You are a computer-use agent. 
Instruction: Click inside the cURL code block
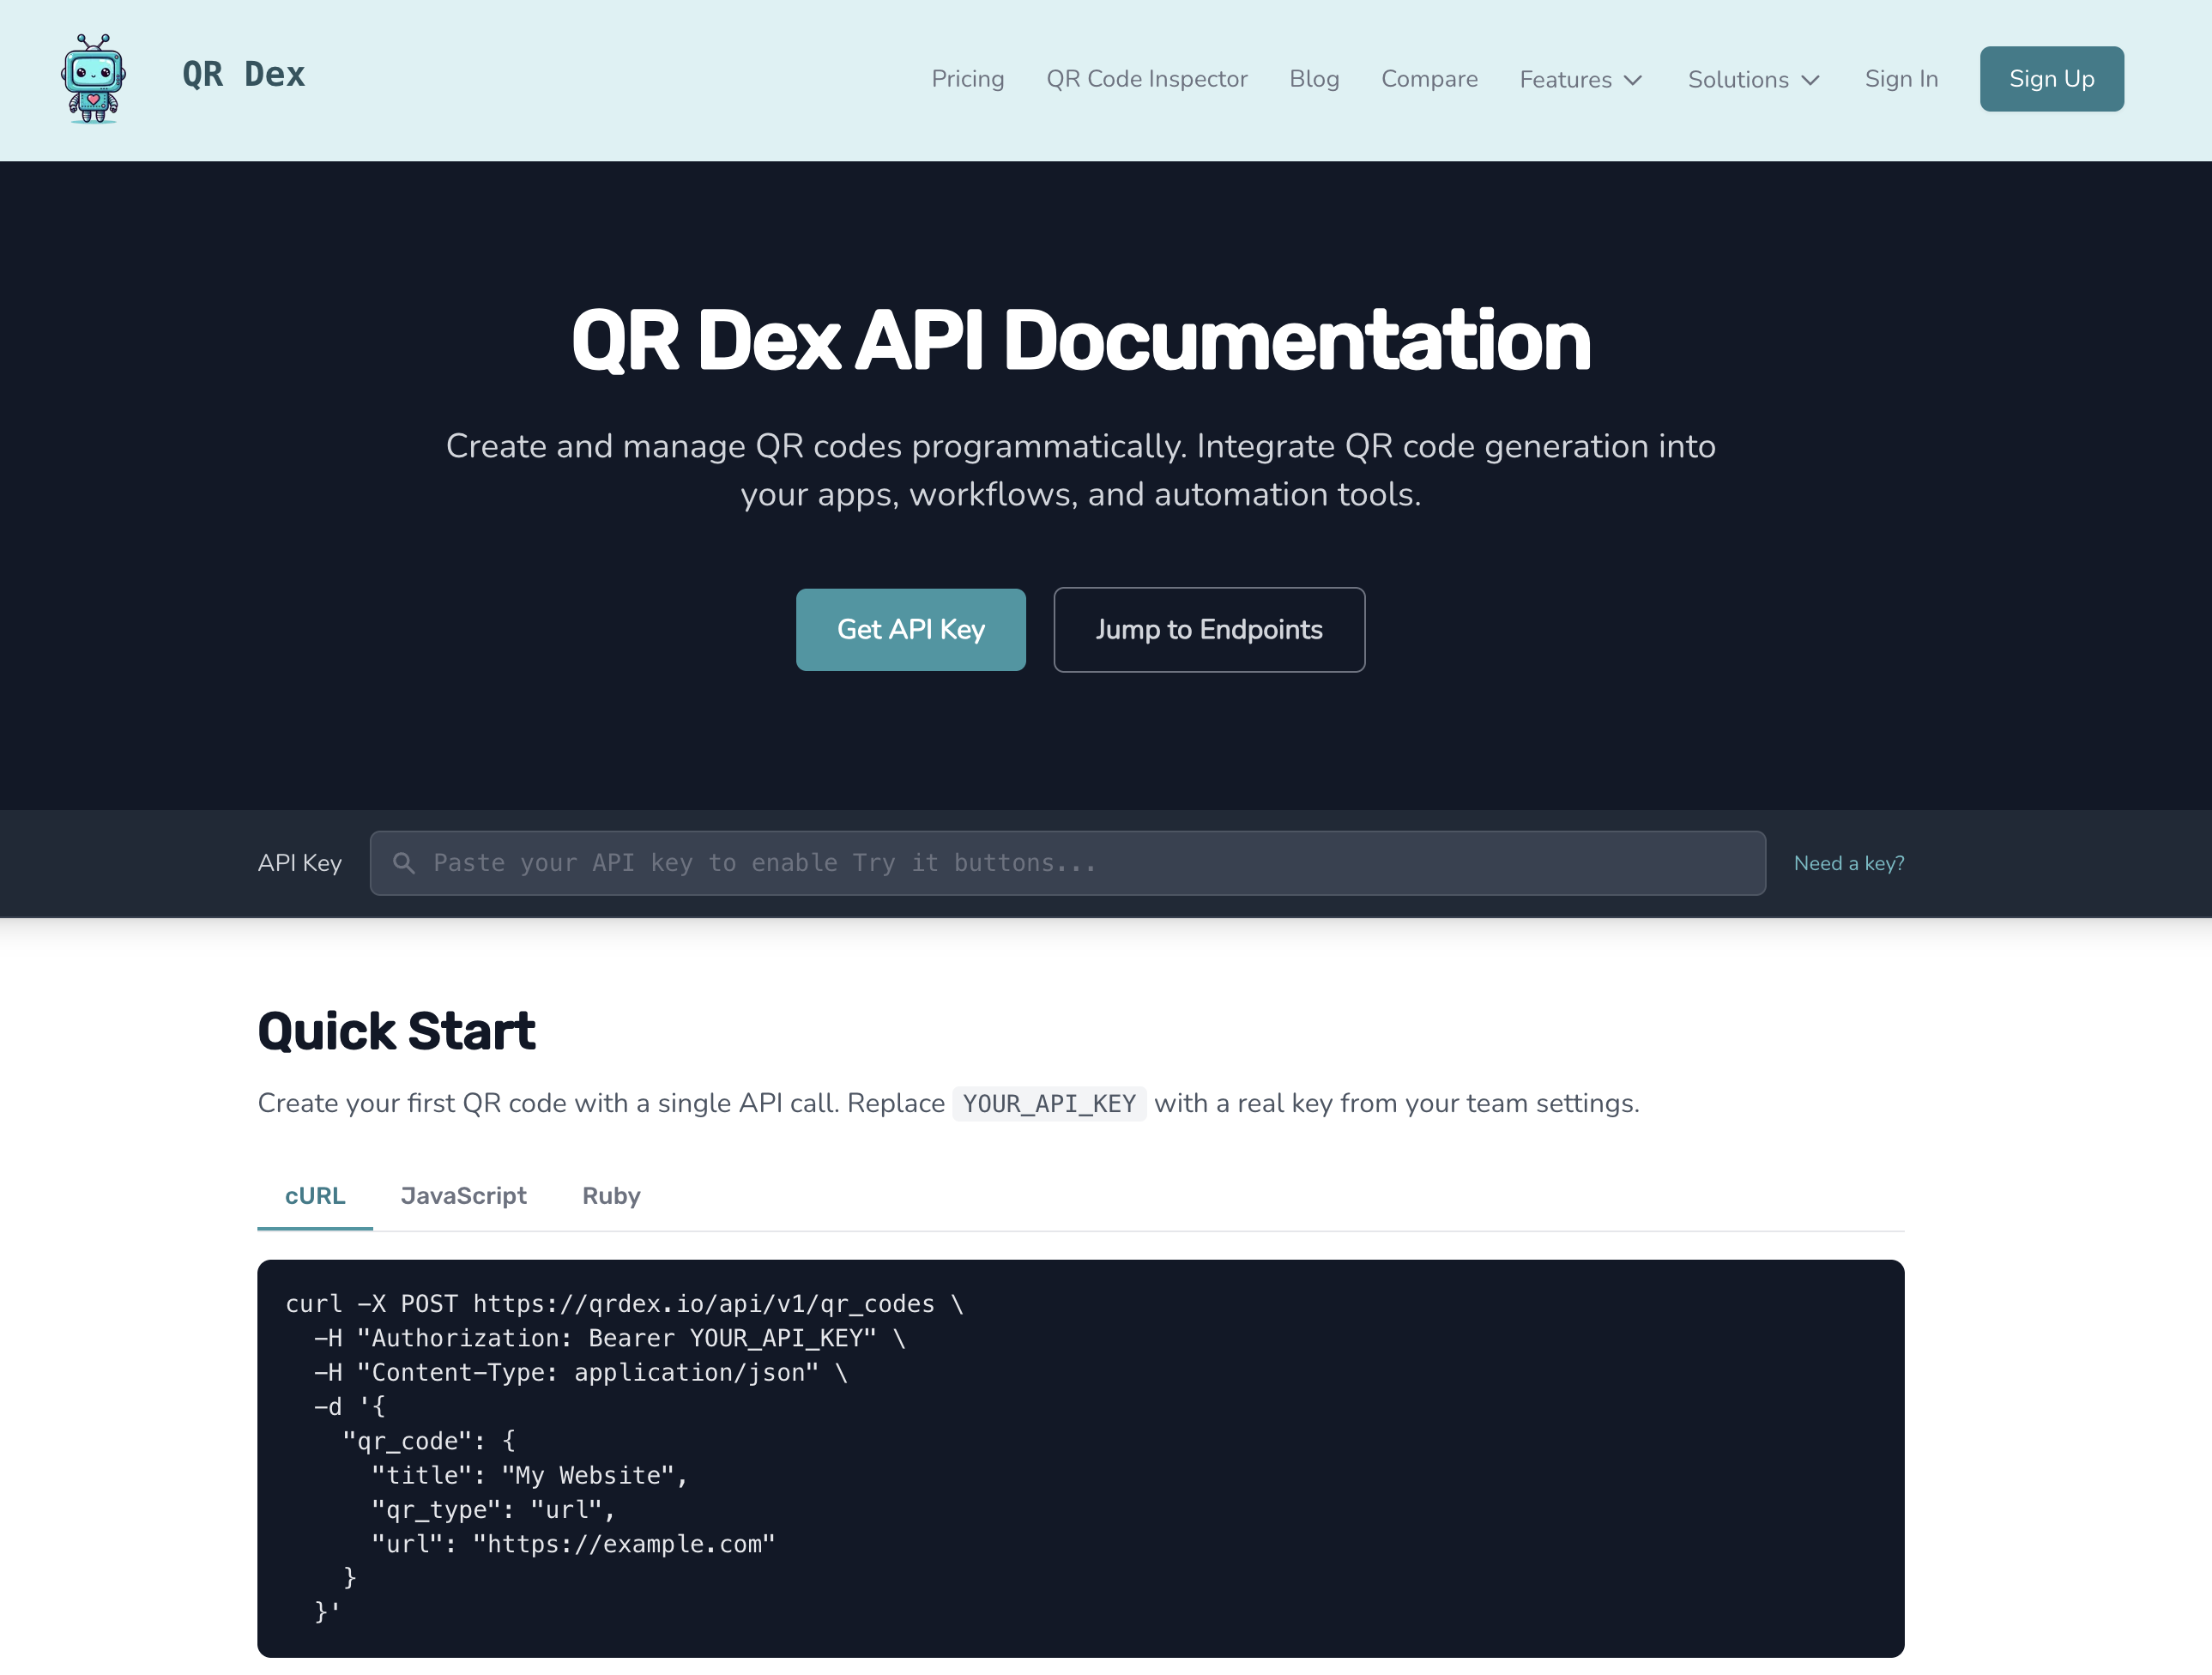pyautogui.click(x=1080, y=1457)
